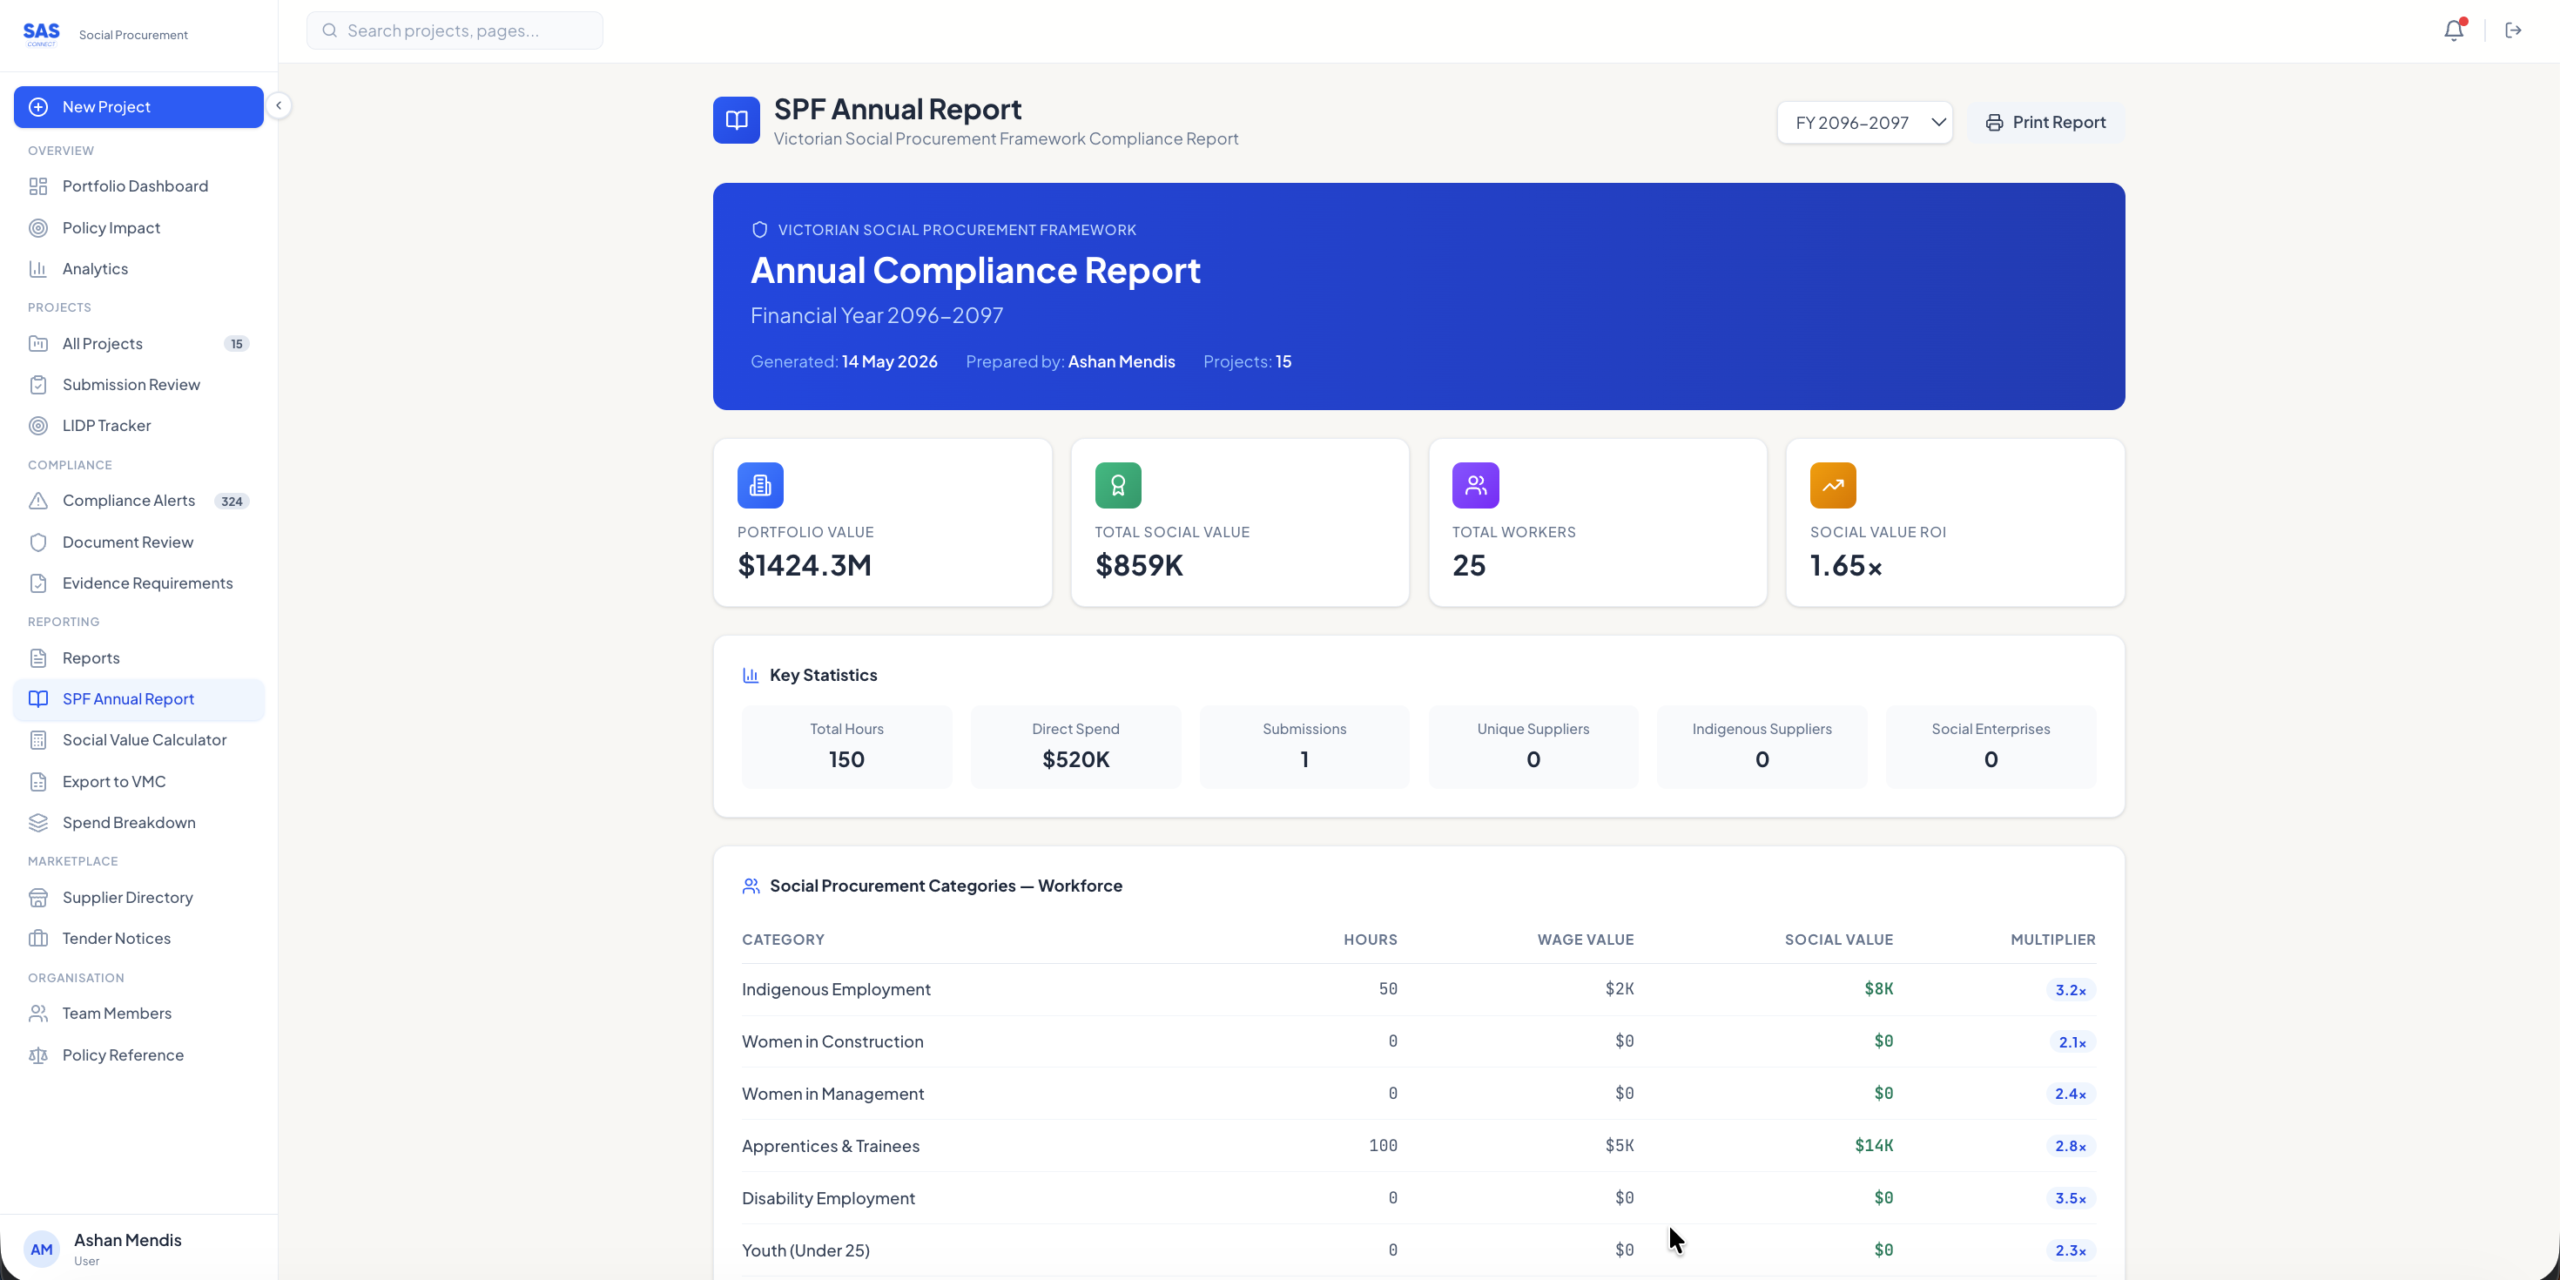Click Ashan Mendis name in sidebar footer
The height and width of the screenshot is (1280, 2560).
128,1240
